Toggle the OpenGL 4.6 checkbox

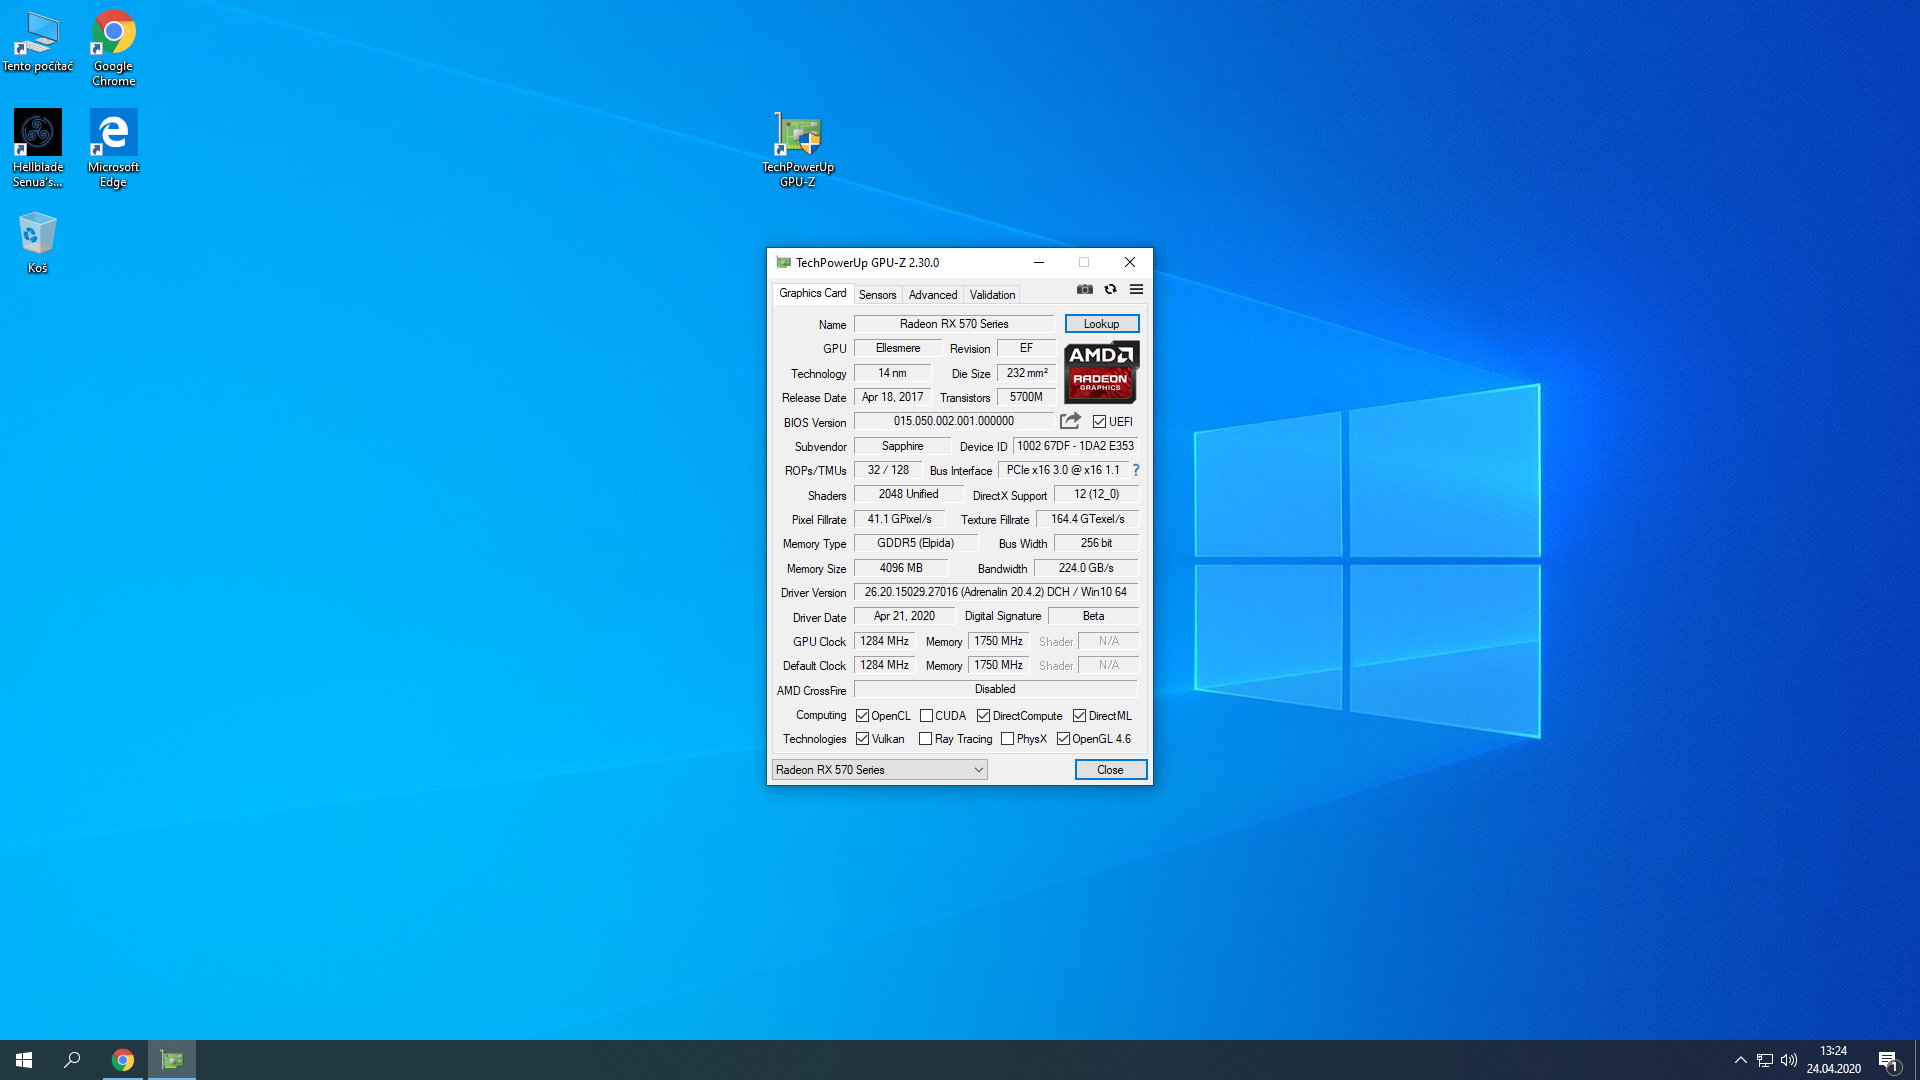[1064, 739]
